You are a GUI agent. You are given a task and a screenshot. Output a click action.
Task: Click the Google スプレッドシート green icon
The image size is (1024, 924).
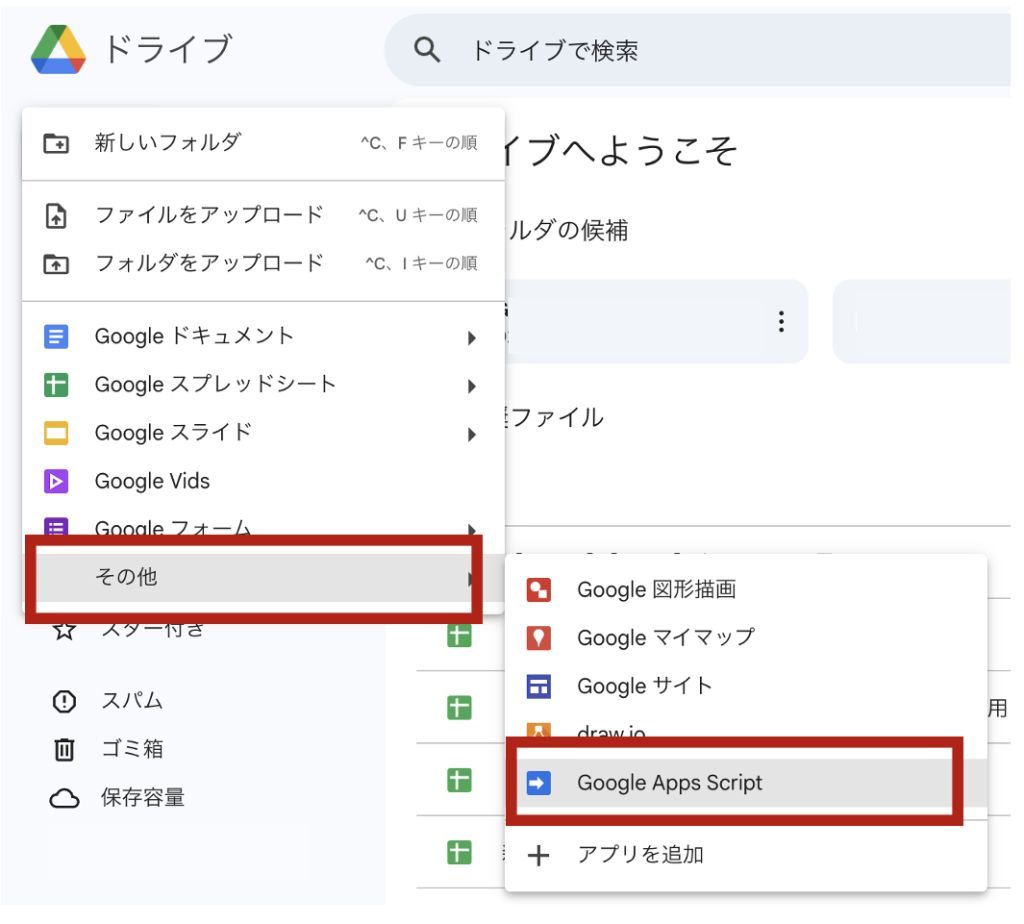(56, 385)
